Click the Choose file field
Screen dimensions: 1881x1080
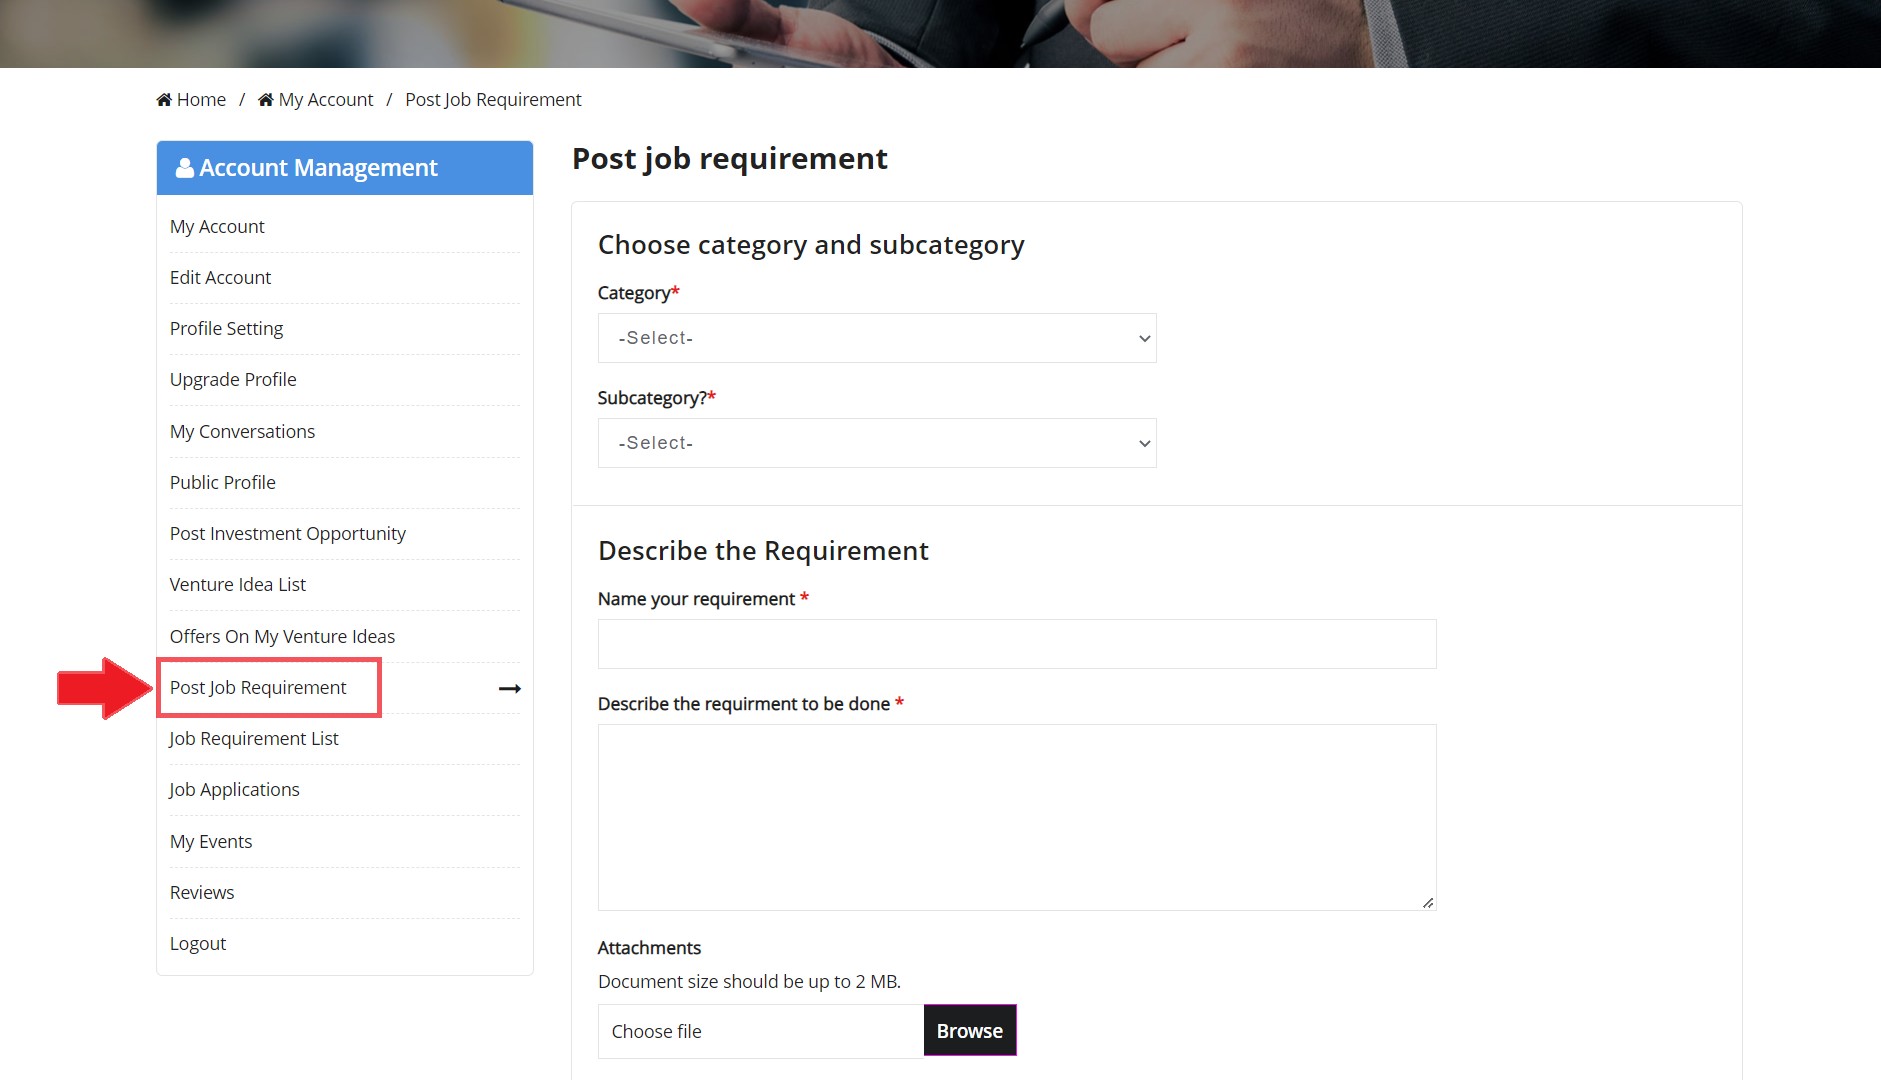point(761,1031)
